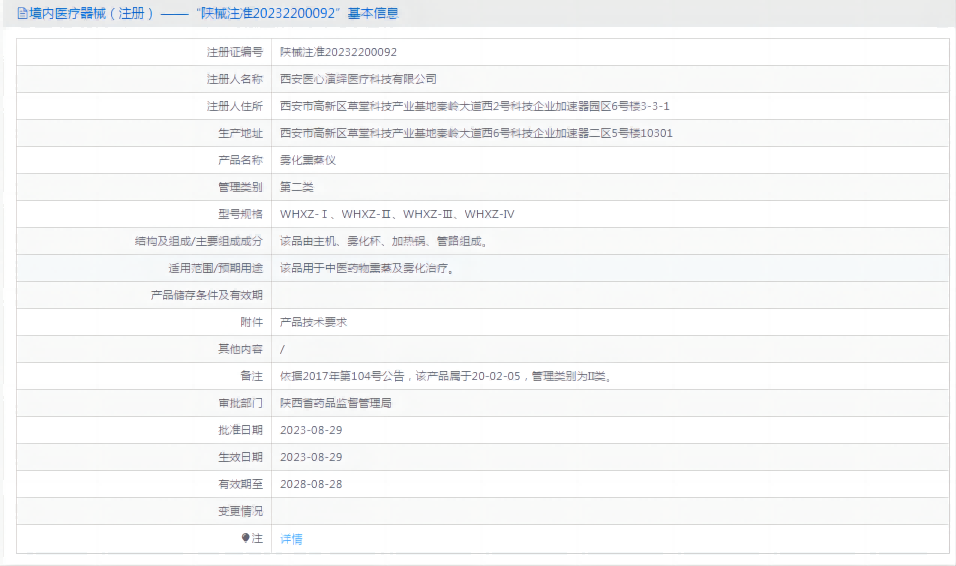This screenshot has width=956, height=566.
Task: Select registration number 陕械注准20232200092 cell
Action: point(338,52)
